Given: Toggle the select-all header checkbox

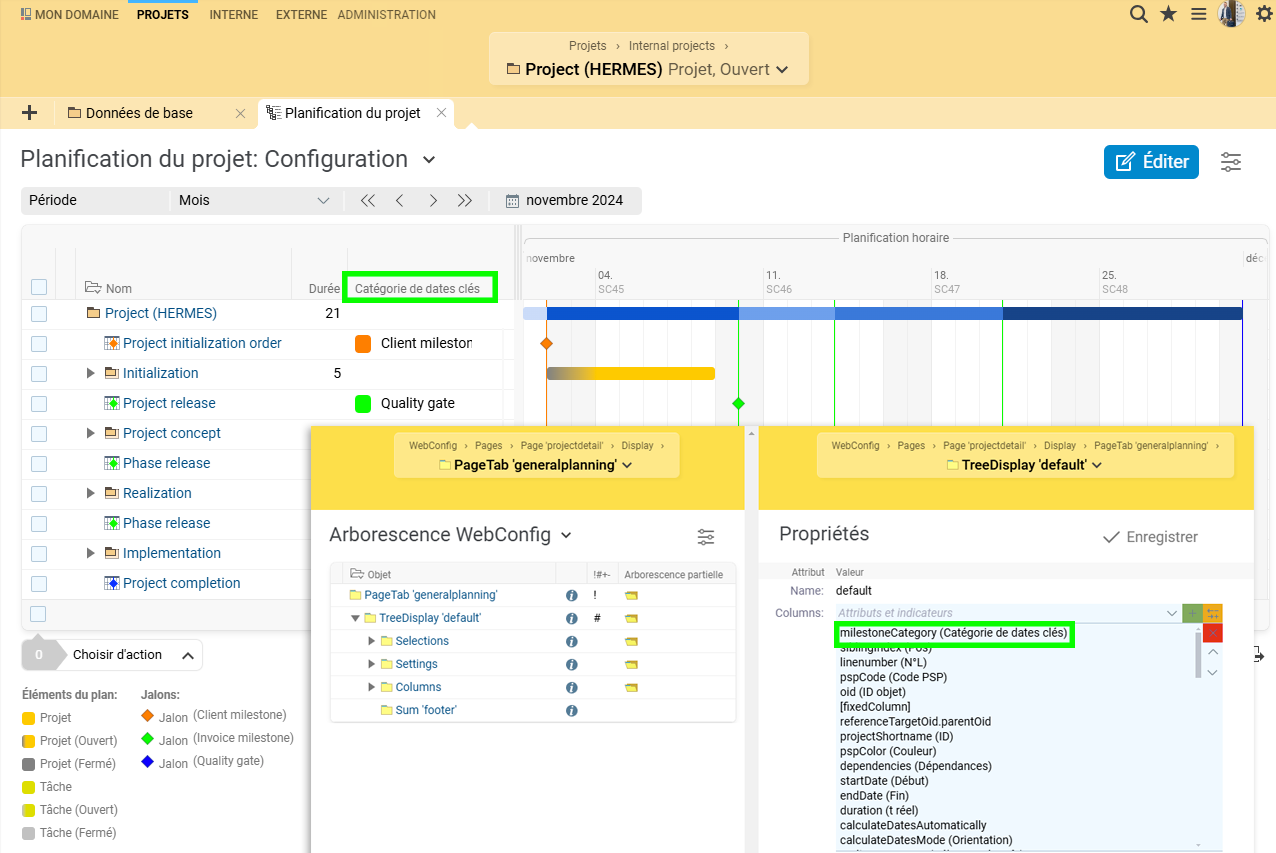Looking at the screenshot, I should tap(39, 287).
